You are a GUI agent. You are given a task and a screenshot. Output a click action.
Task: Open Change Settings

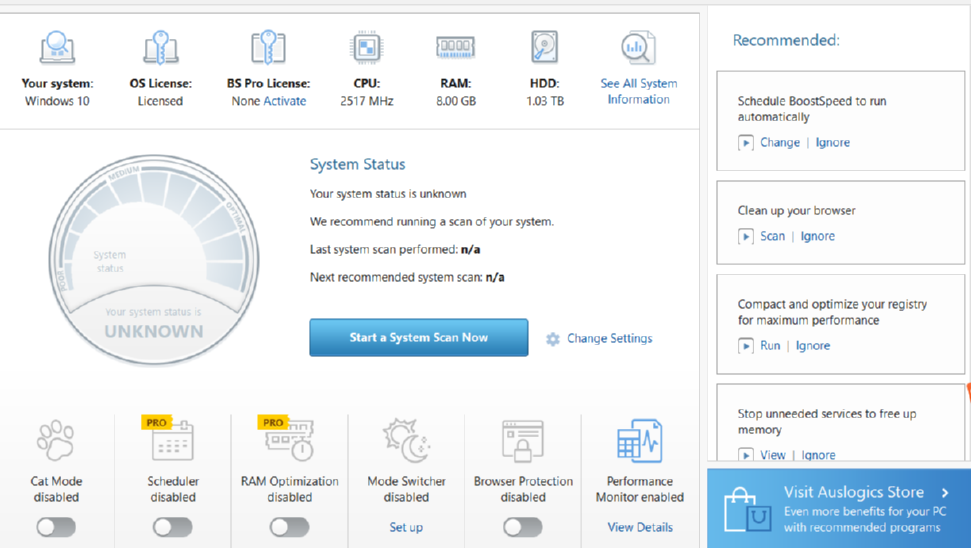coord(609,338)
